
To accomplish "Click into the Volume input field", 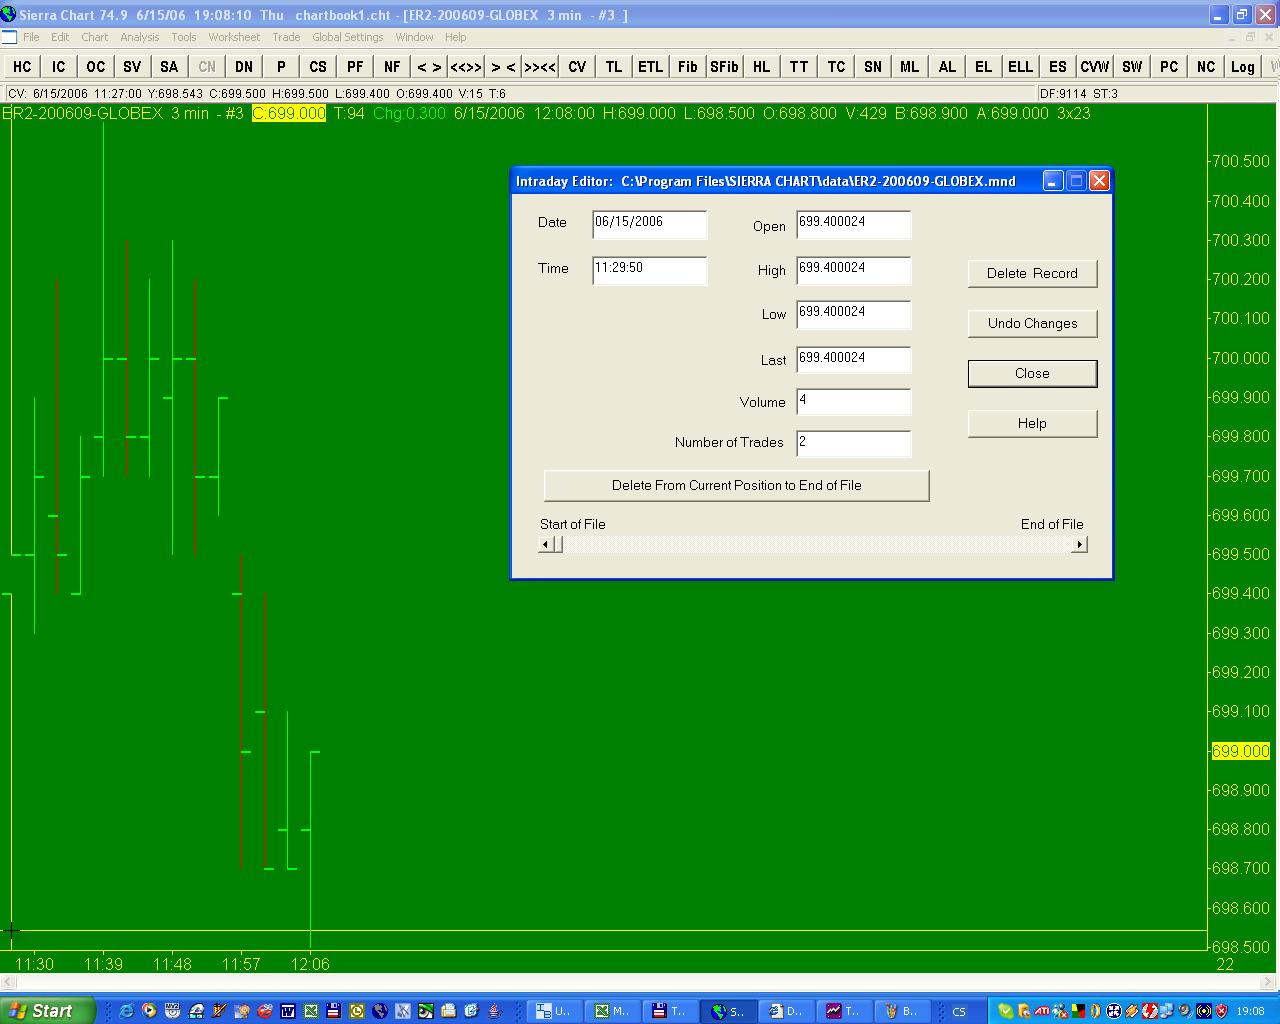I will tap(853, 401).
